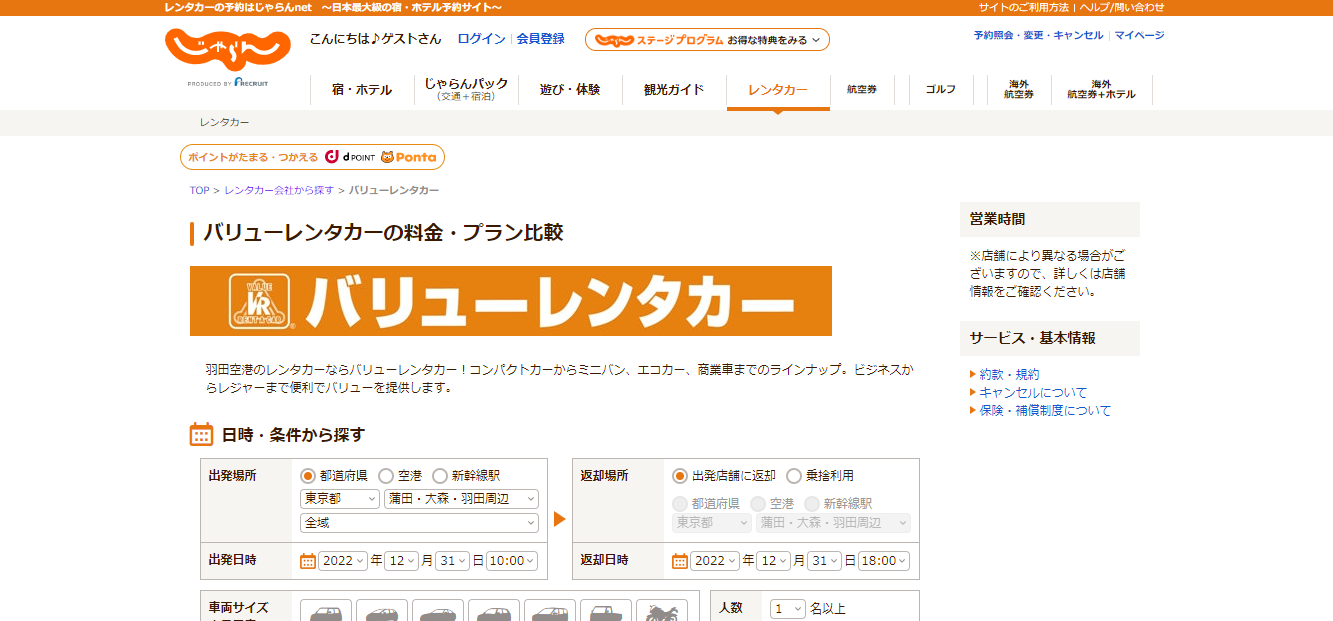Viewport: 1333px width, 621px height.
Task: Click the バリューレンタカー orange banner image
Action: [x=510, y=301]
